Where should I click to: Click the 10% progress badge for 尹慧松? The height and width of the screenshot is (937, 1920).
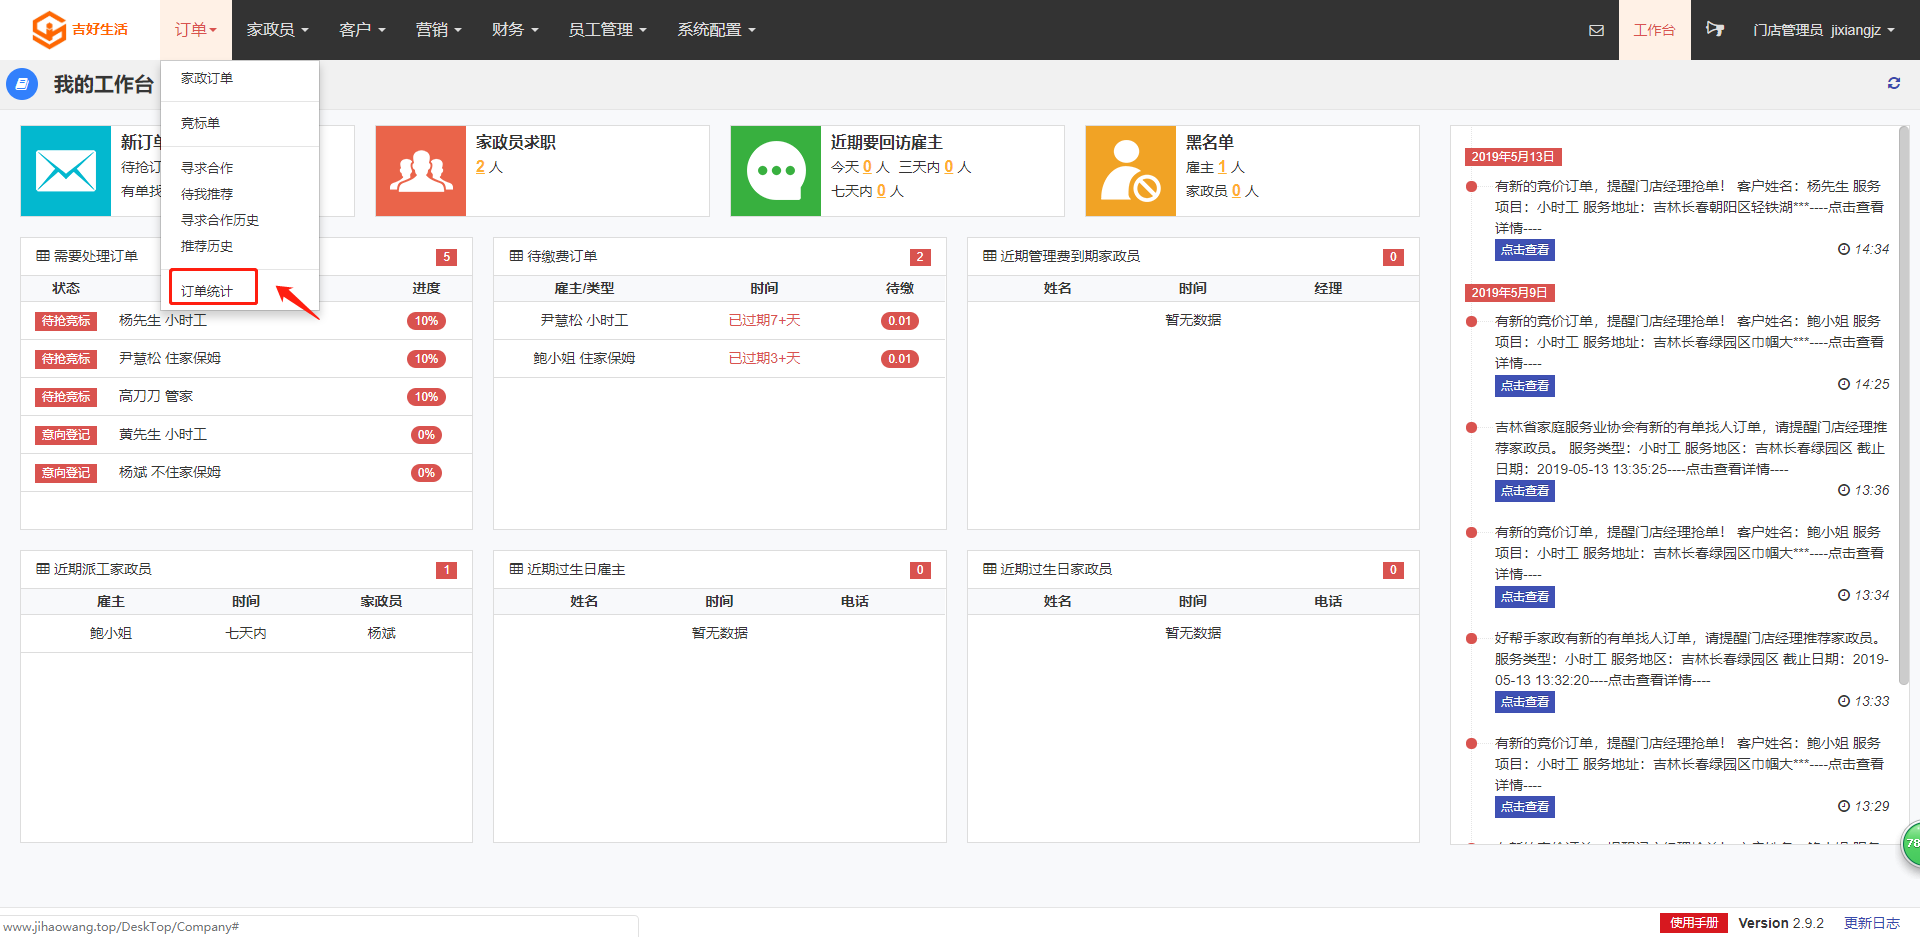[x=426, y=359]
